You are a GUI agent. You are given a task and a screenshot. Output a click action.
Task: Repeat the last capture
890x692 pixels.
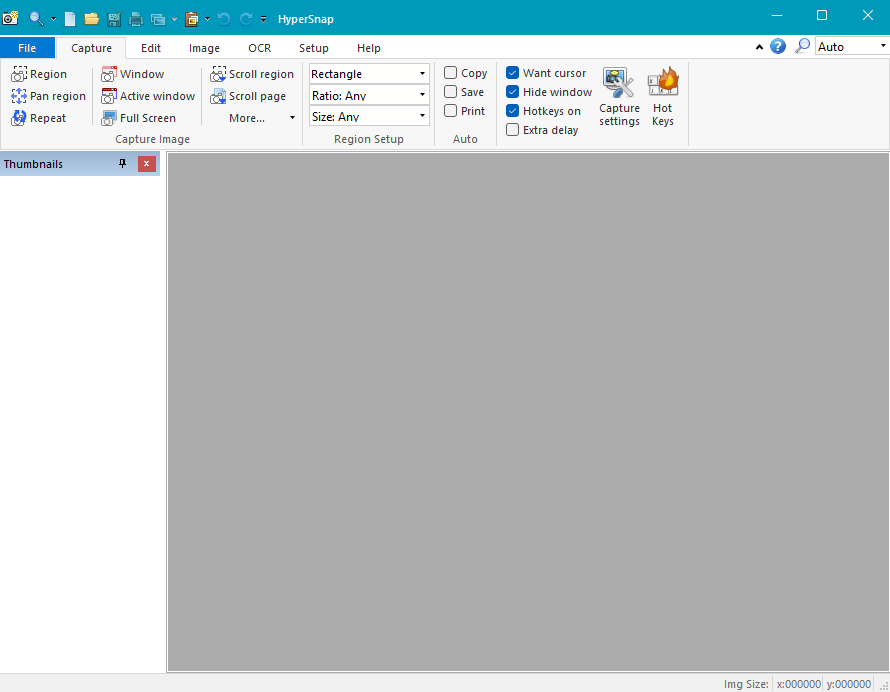pyautogui.click(x=39, y=118)
